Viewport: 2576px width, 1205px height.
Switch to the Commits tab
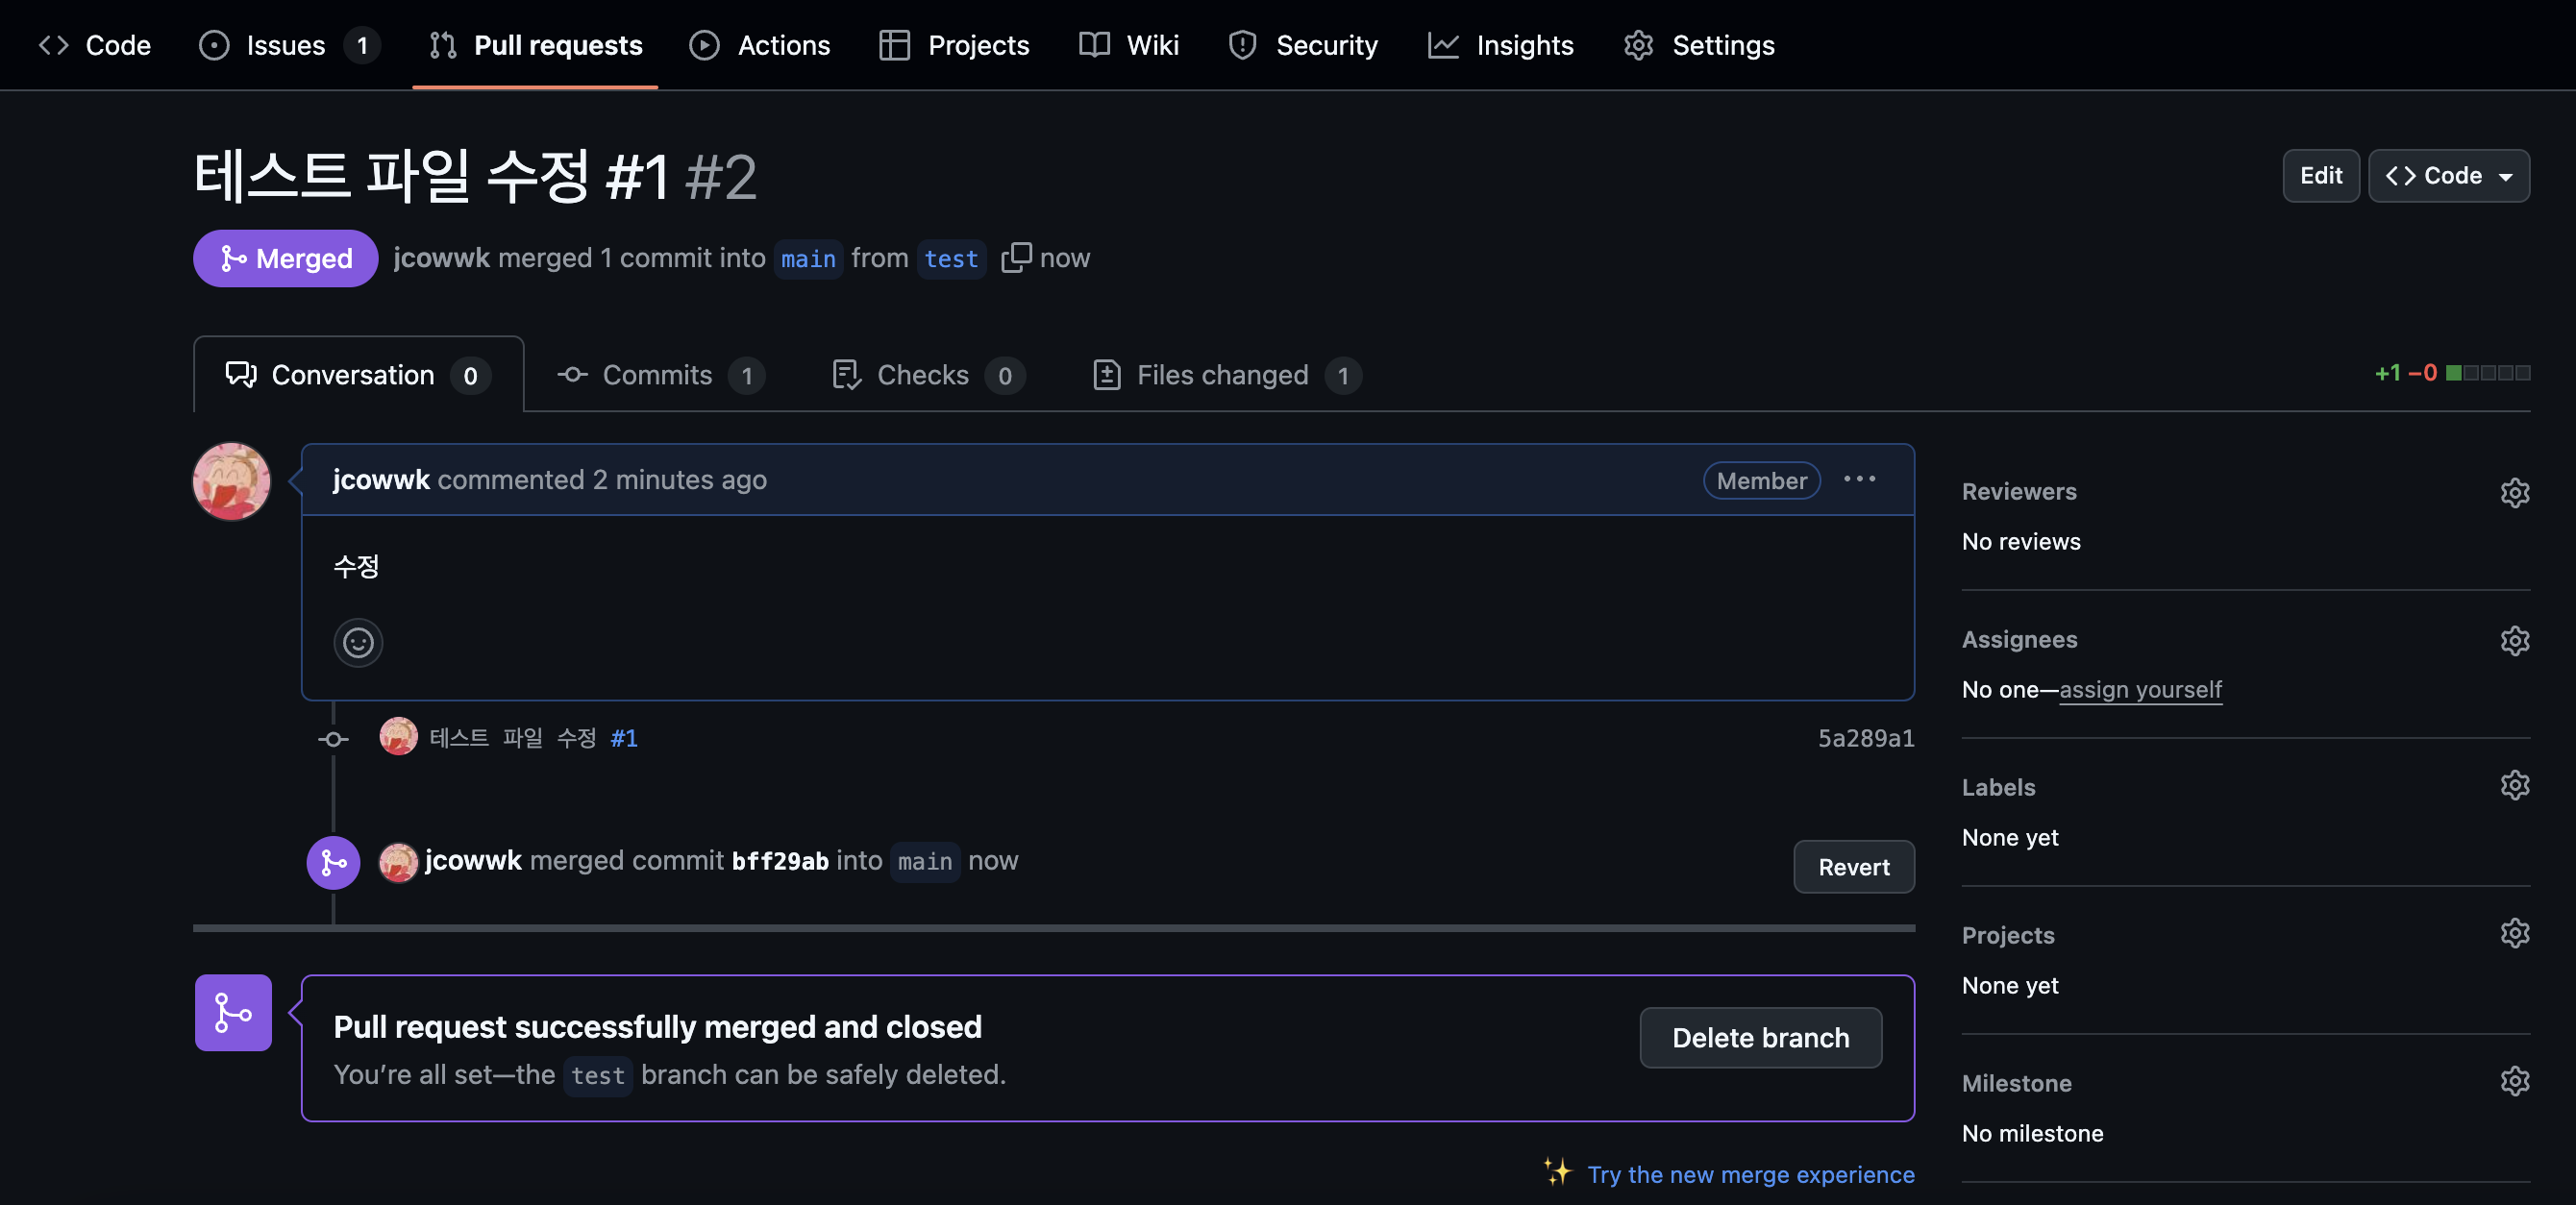(660, 375)
